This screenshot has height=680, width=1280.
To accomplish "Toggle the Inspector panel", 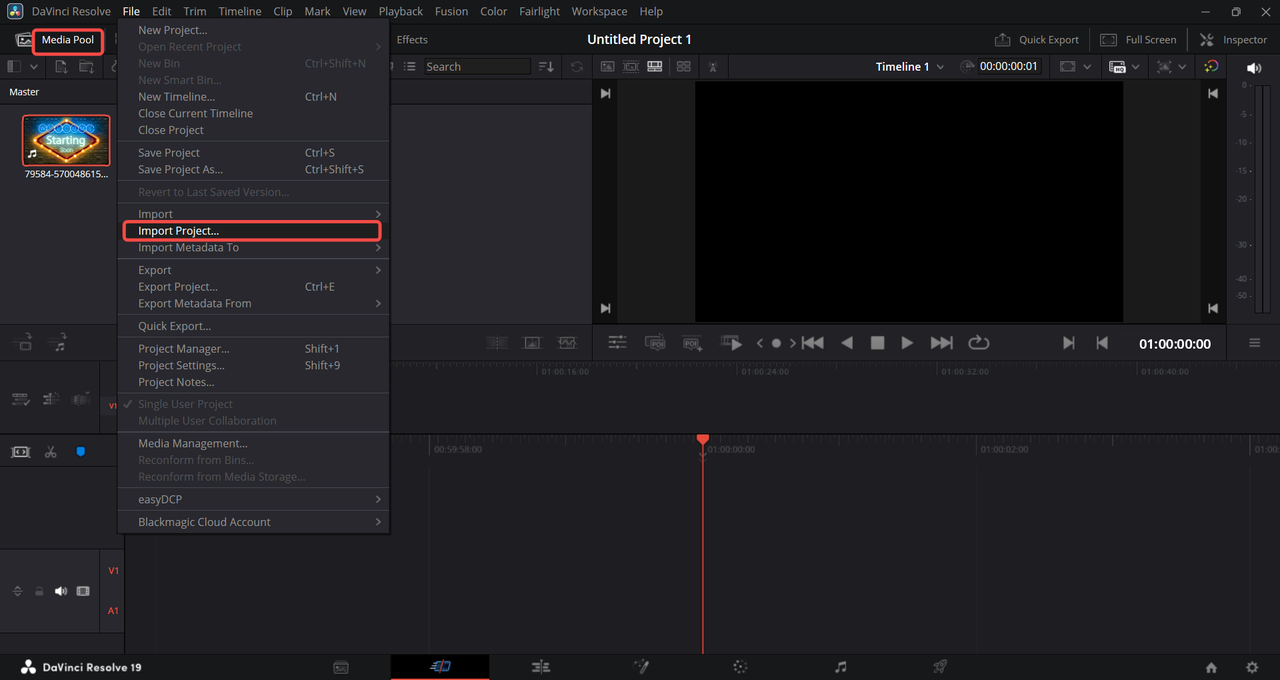I will click(1233, 40).
